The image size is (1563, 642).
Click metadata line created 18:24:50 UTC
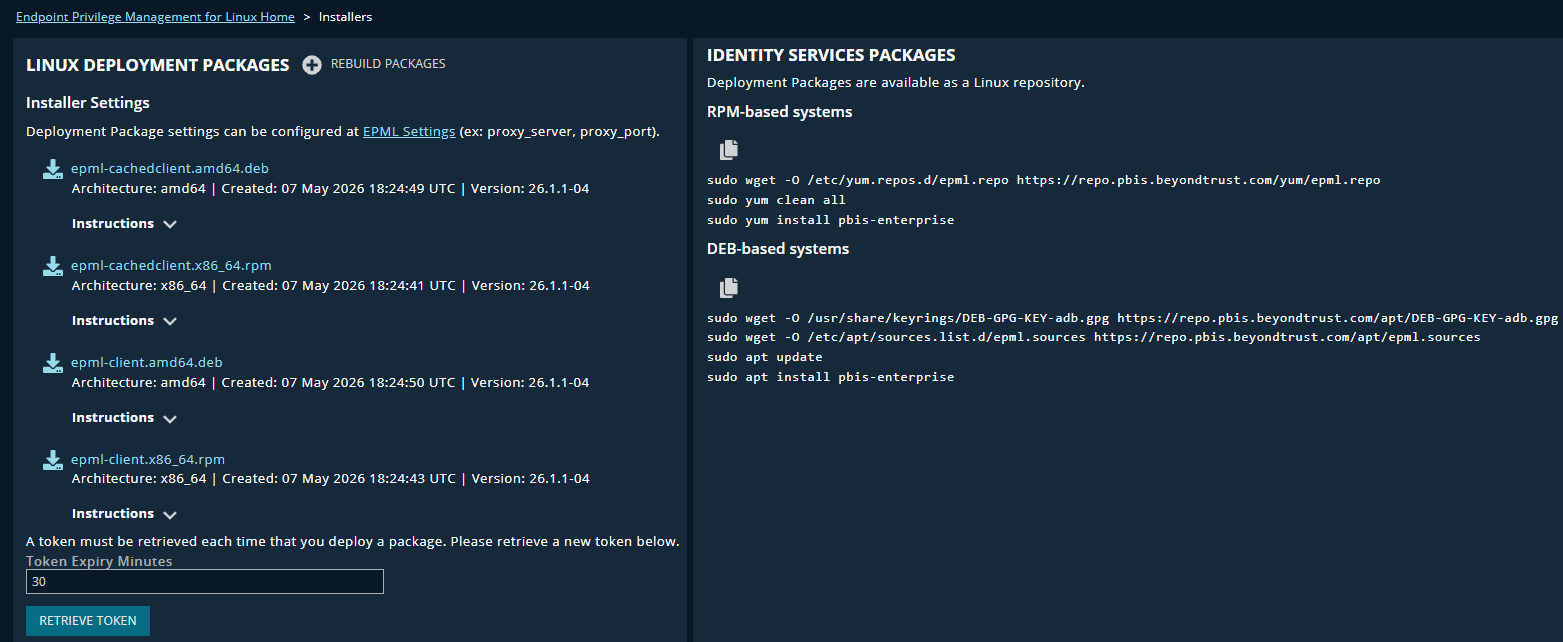click(x=331, y=382)
